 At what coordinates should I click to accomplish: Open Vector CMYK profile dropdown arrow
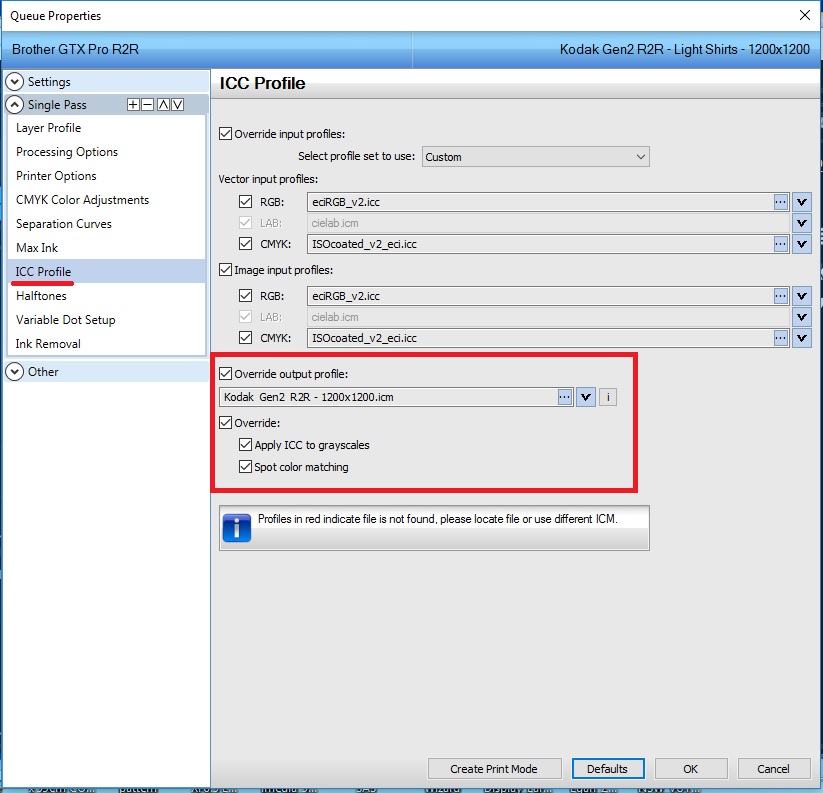pyautogui.click(x=801, y=244)
